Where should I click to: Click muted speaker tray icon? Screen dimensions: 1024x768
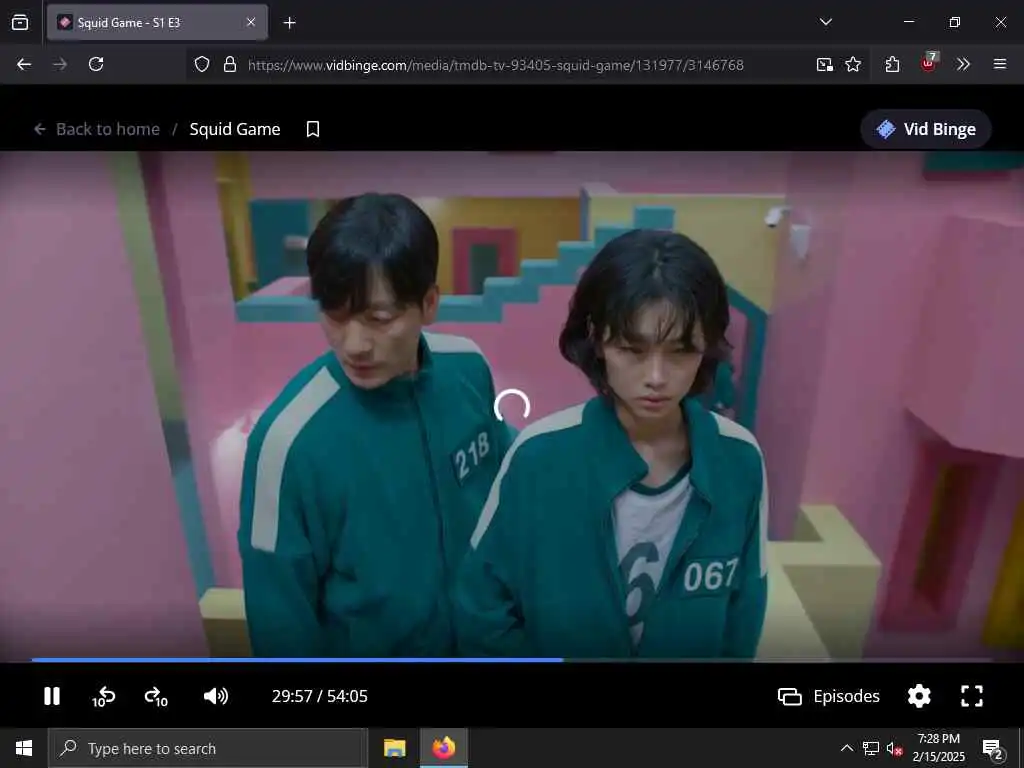click(x=895, y=748)
